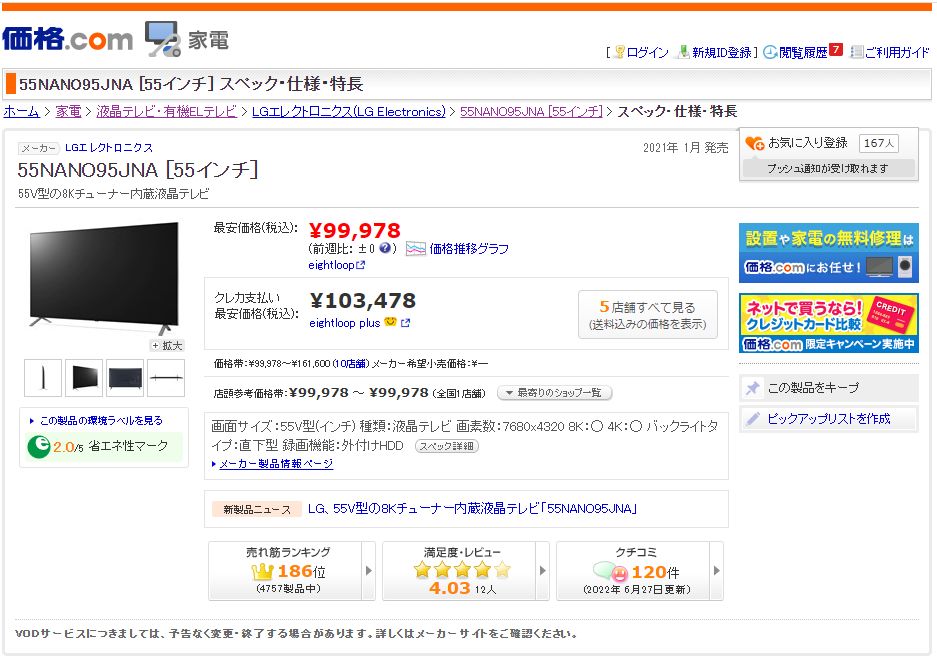937x659 pixels.
Task: Open 閲覧履歴 browsing history
Action: click(803, 53)
